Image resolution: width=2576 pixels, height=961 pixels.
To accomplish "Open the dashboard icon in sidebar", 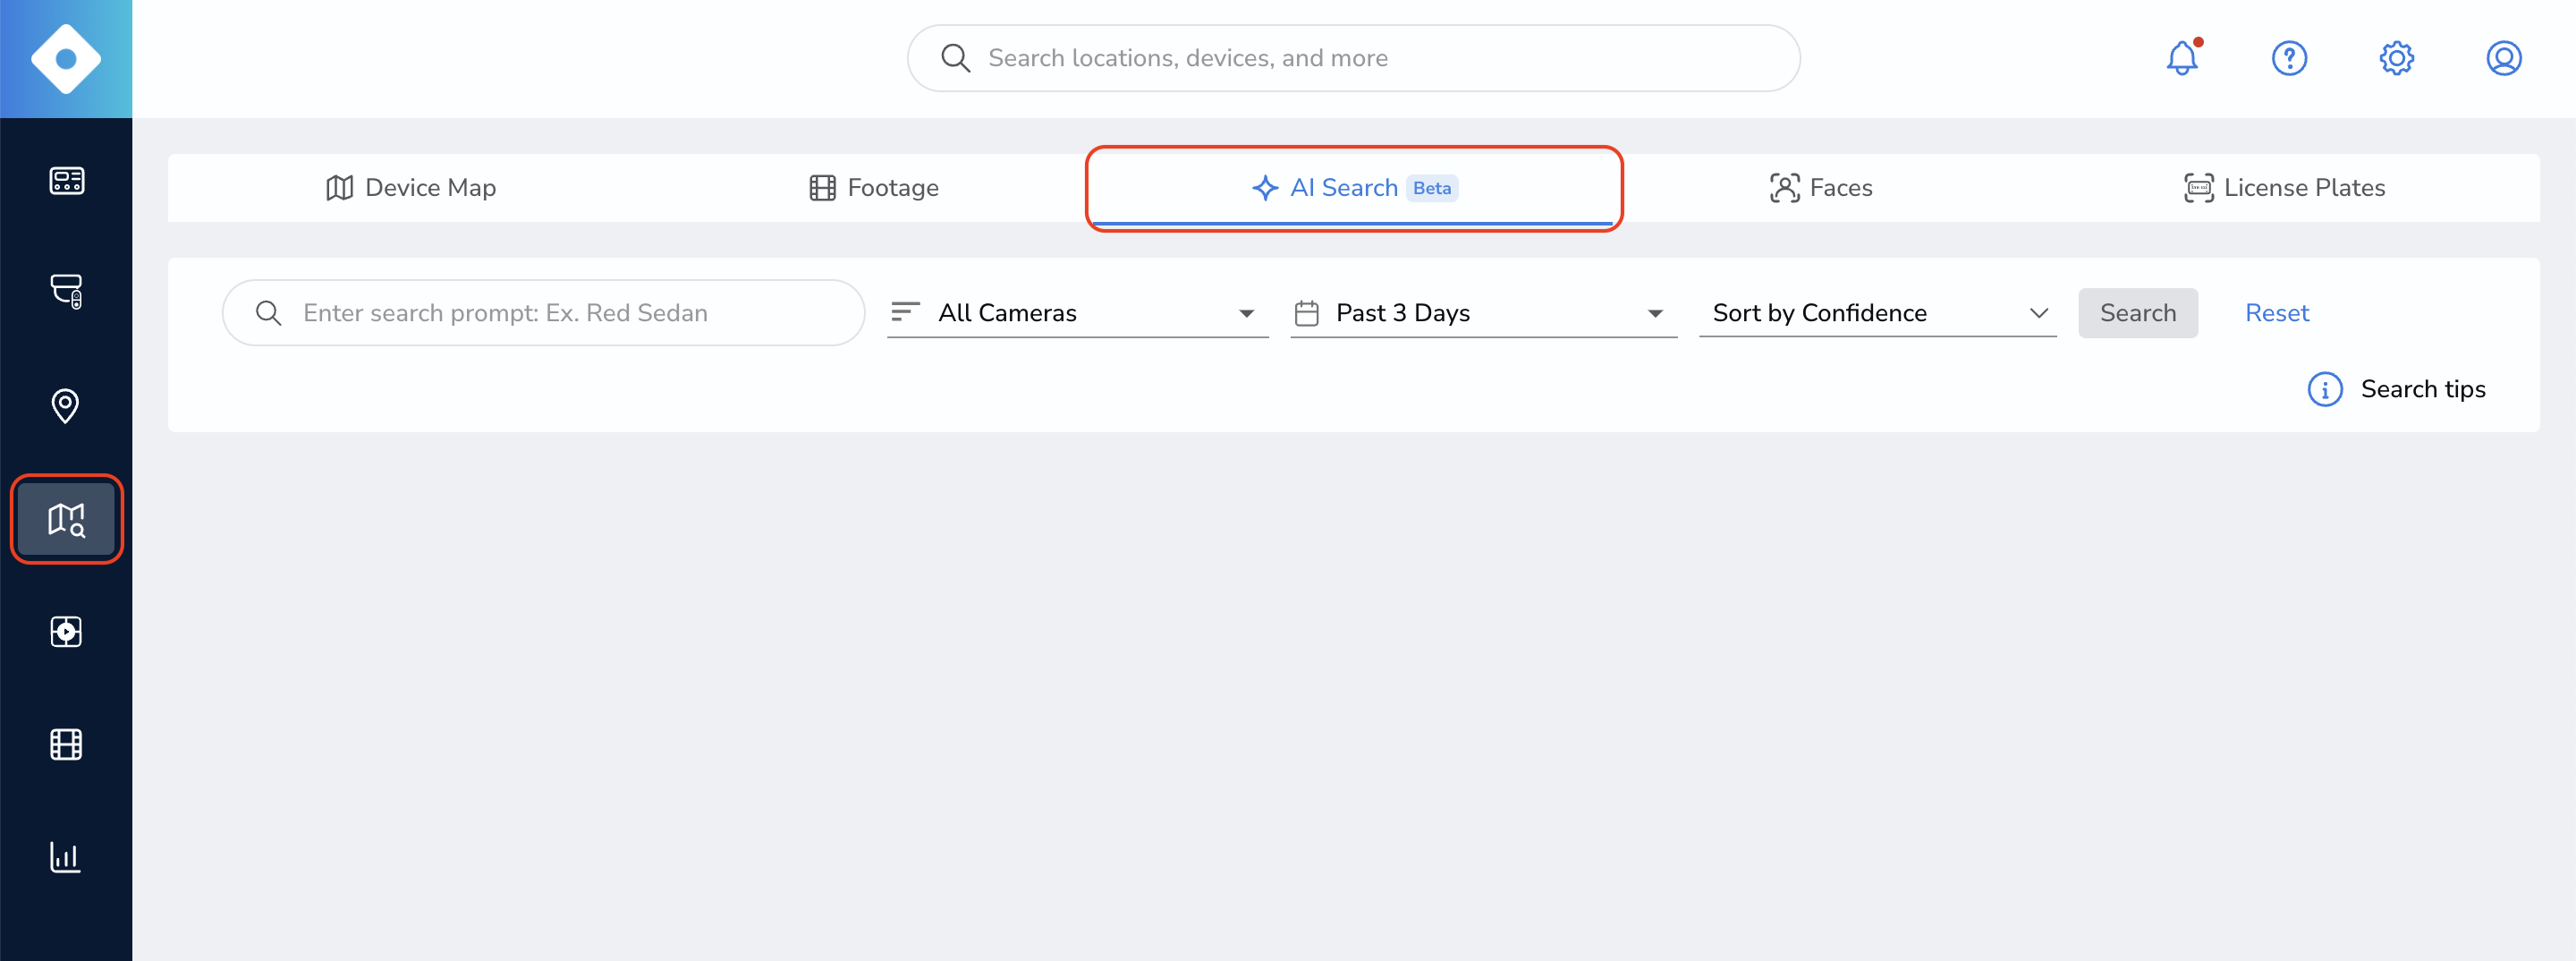I will tap(66, 181).
